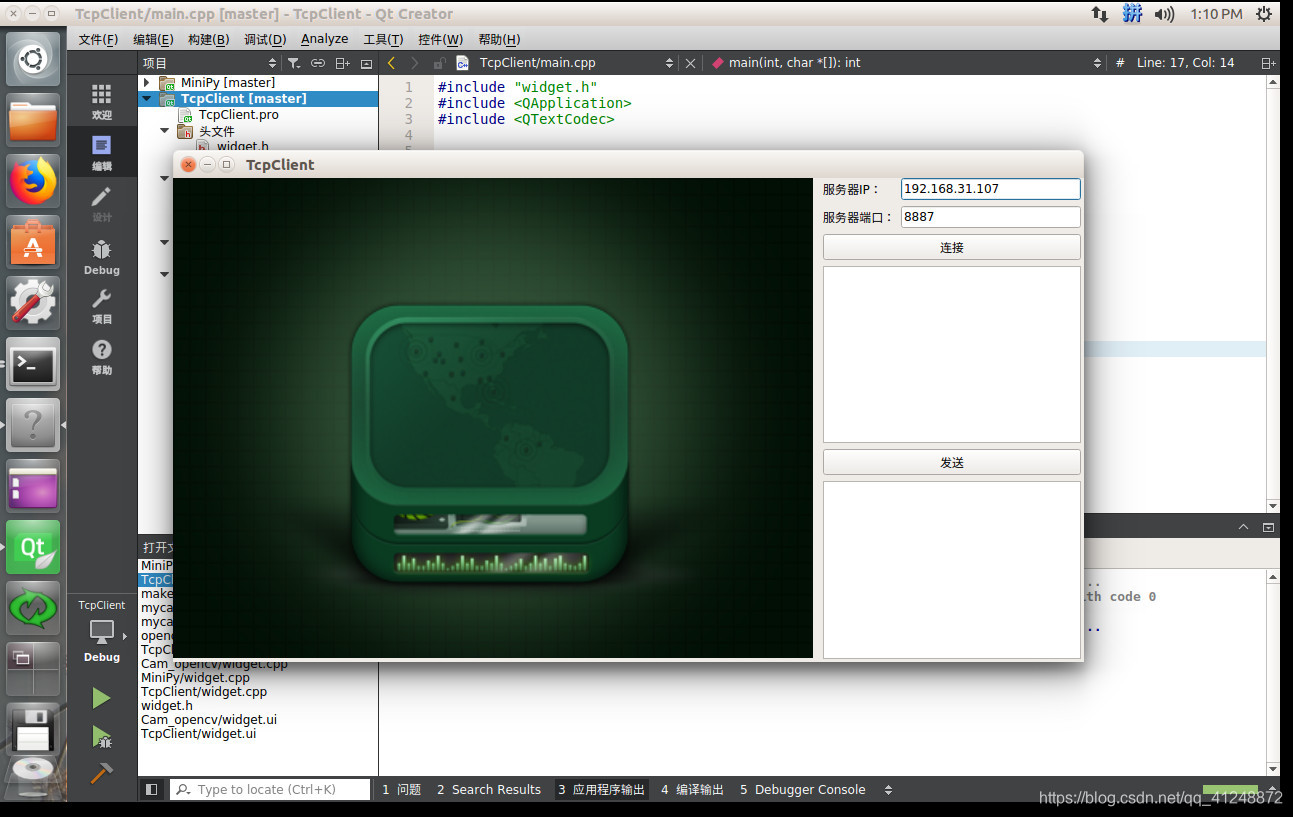Go forward with the right arrow
The image size is (1293, 817).
tap(415, 63)
